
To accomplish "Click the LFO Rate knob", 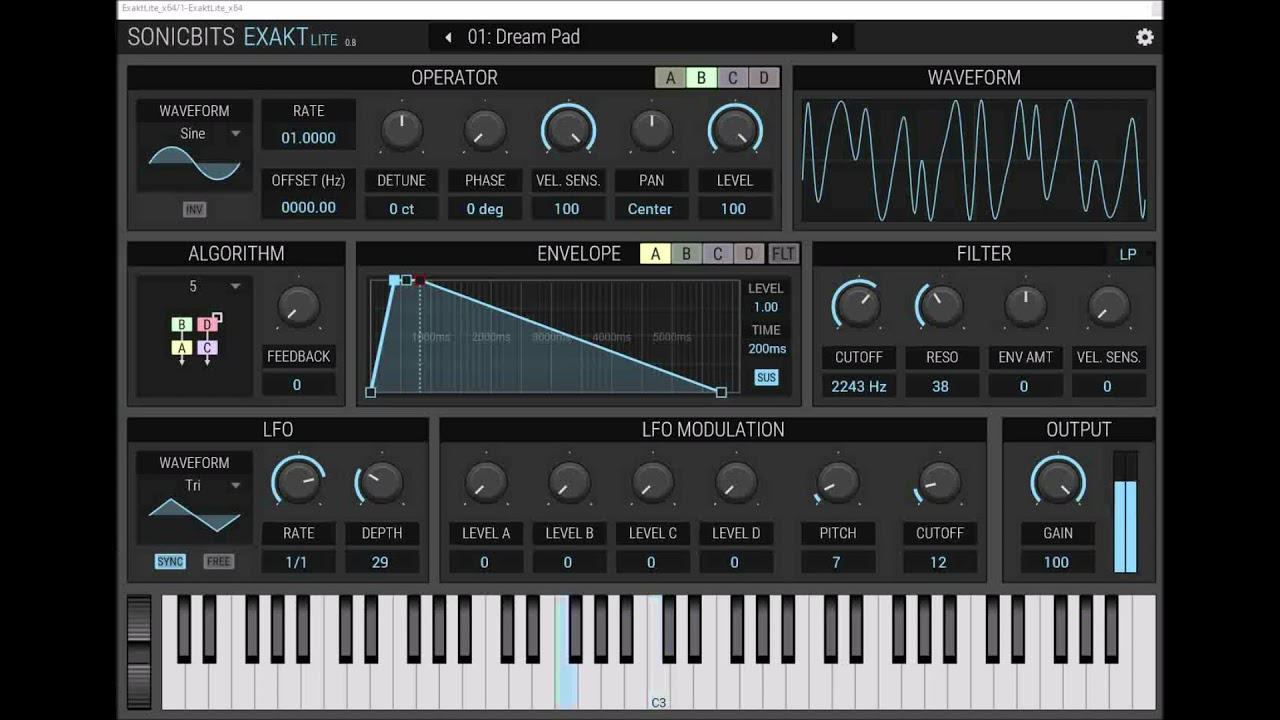I will click(x=298, y=483).
